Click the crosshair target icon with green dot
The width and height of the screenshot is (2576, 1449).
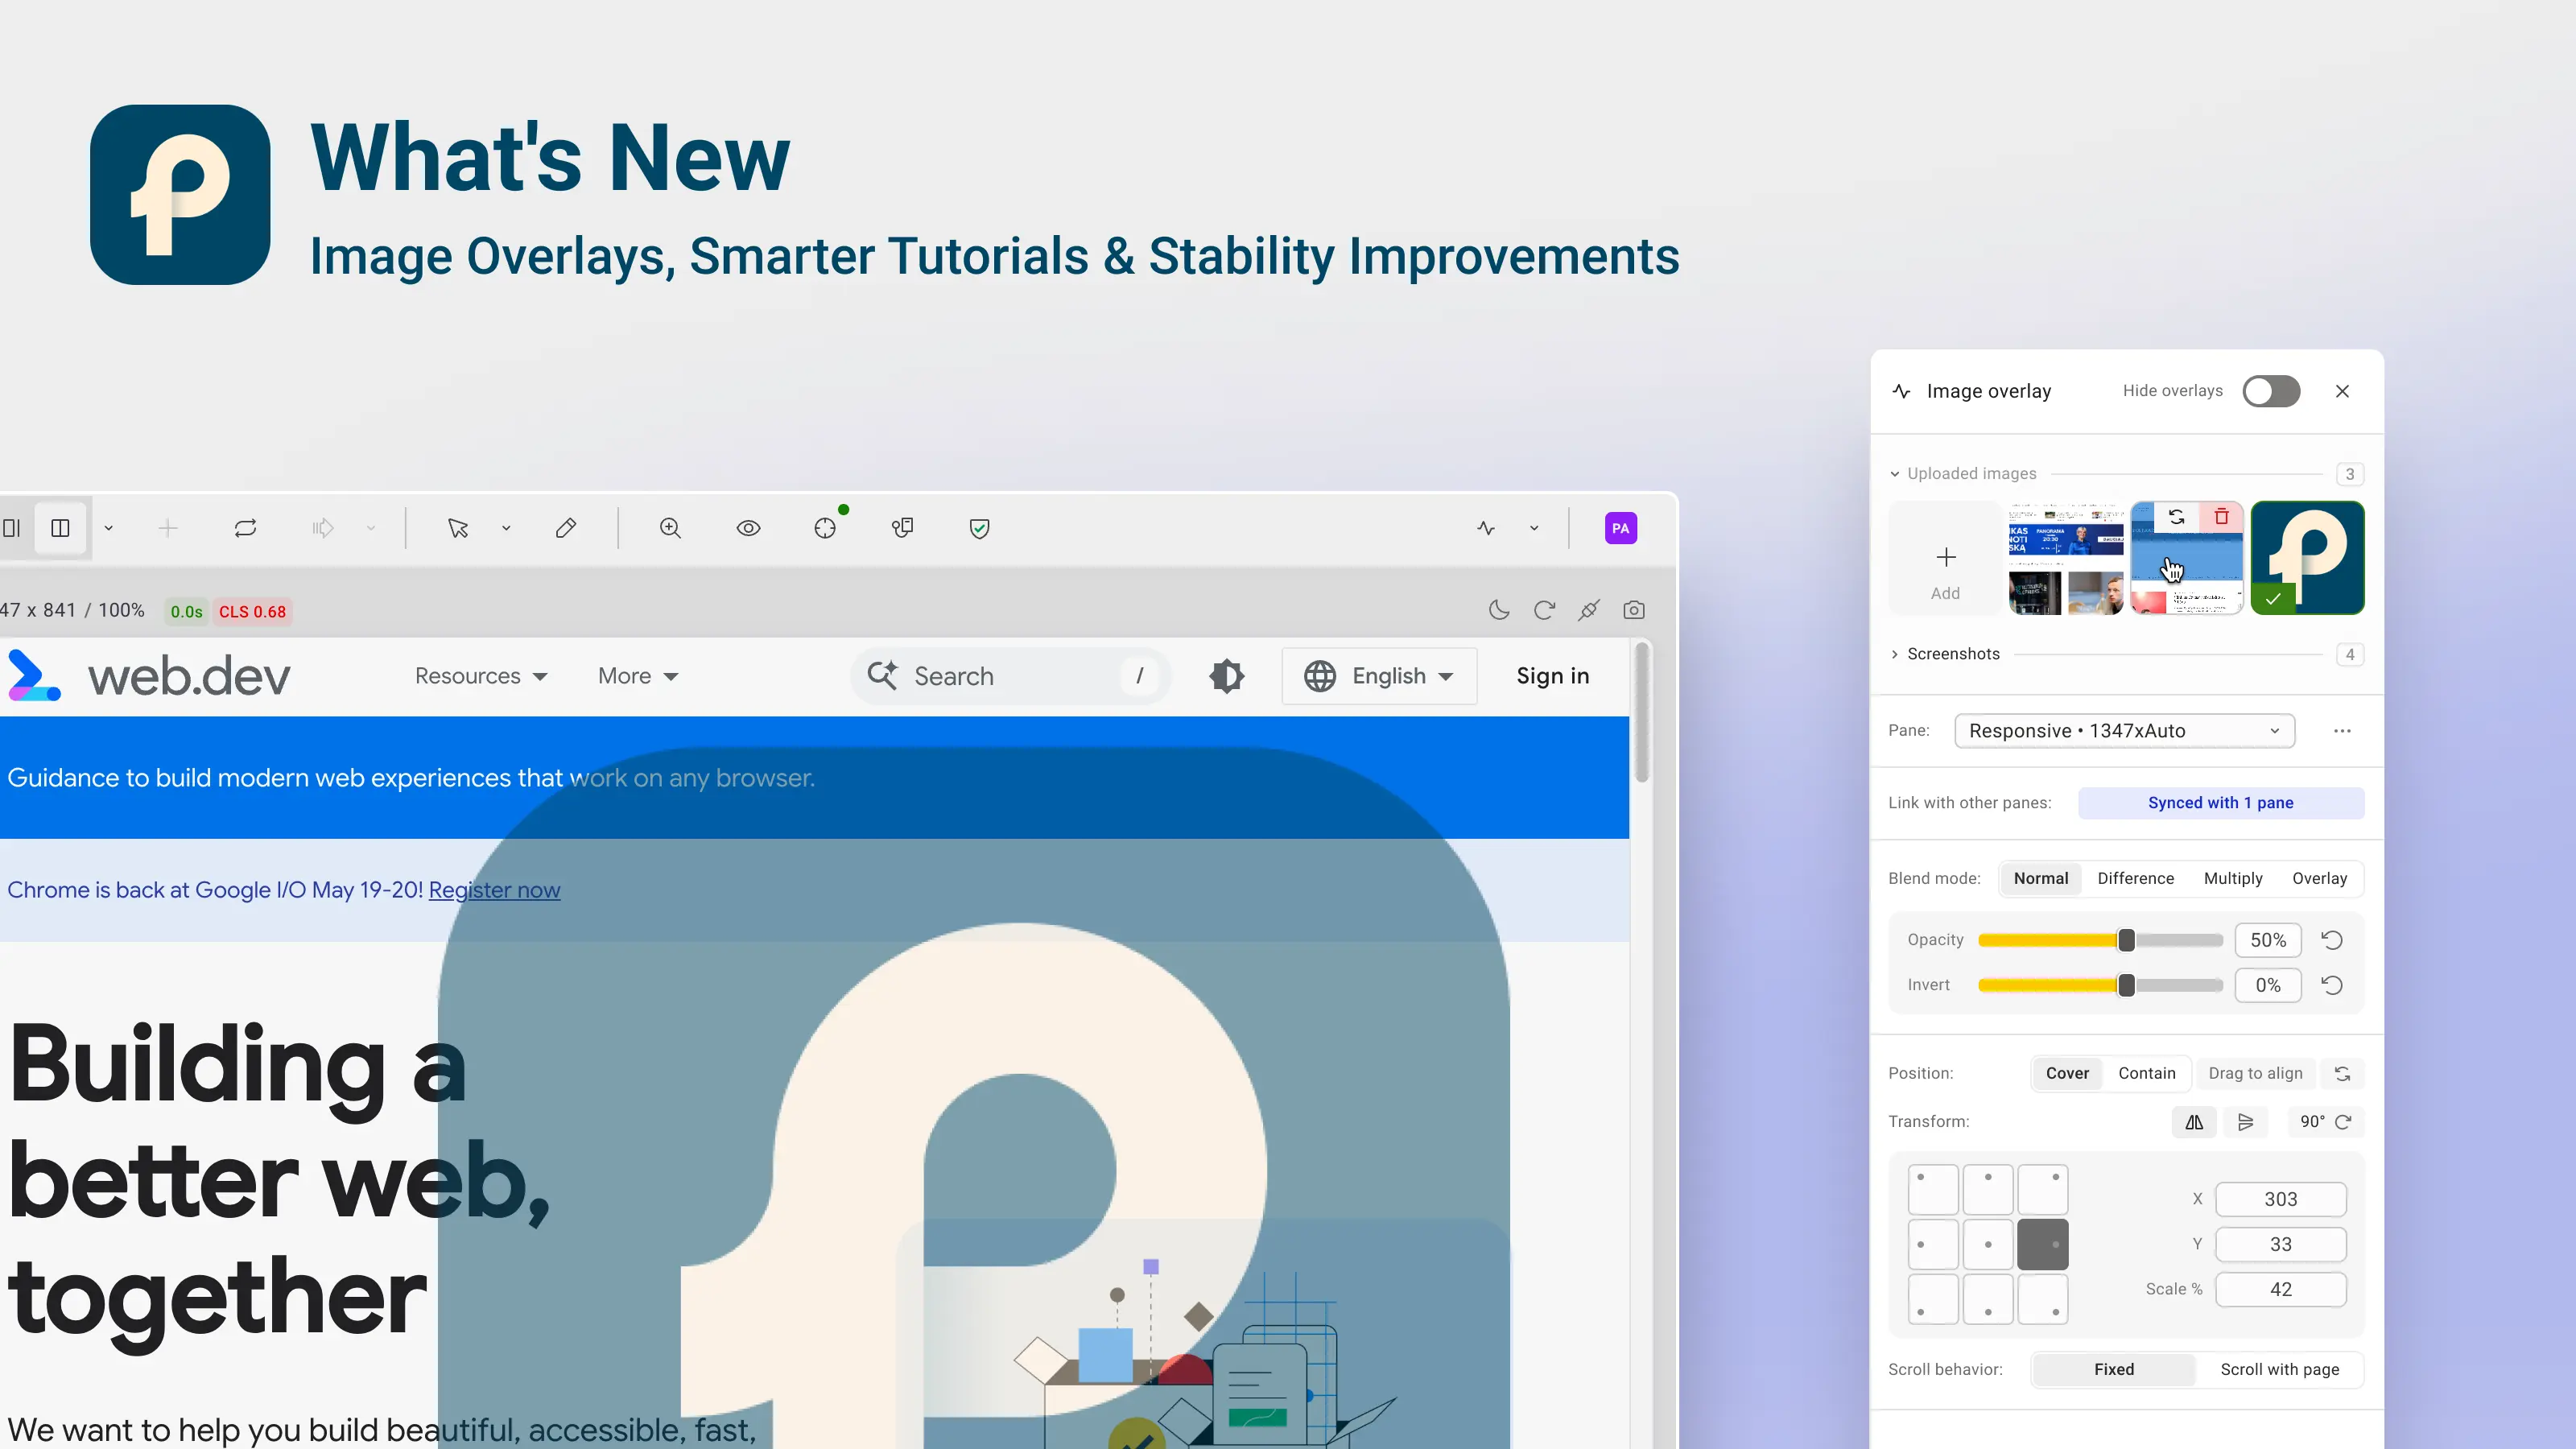(825, 528)
